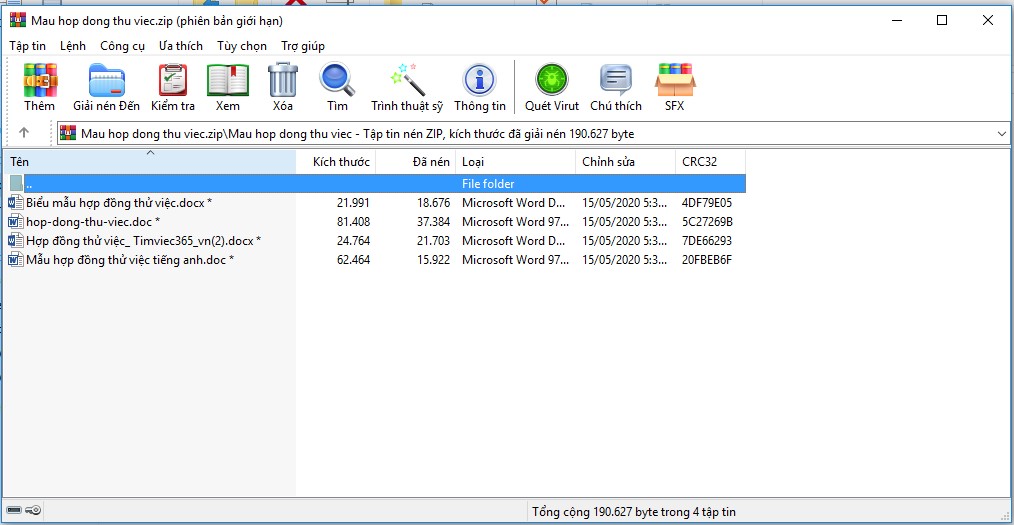This screenshot has height=525, width=1014.
Task: Sort by the CRC32 column header
Action: click(x=710, y=162)
